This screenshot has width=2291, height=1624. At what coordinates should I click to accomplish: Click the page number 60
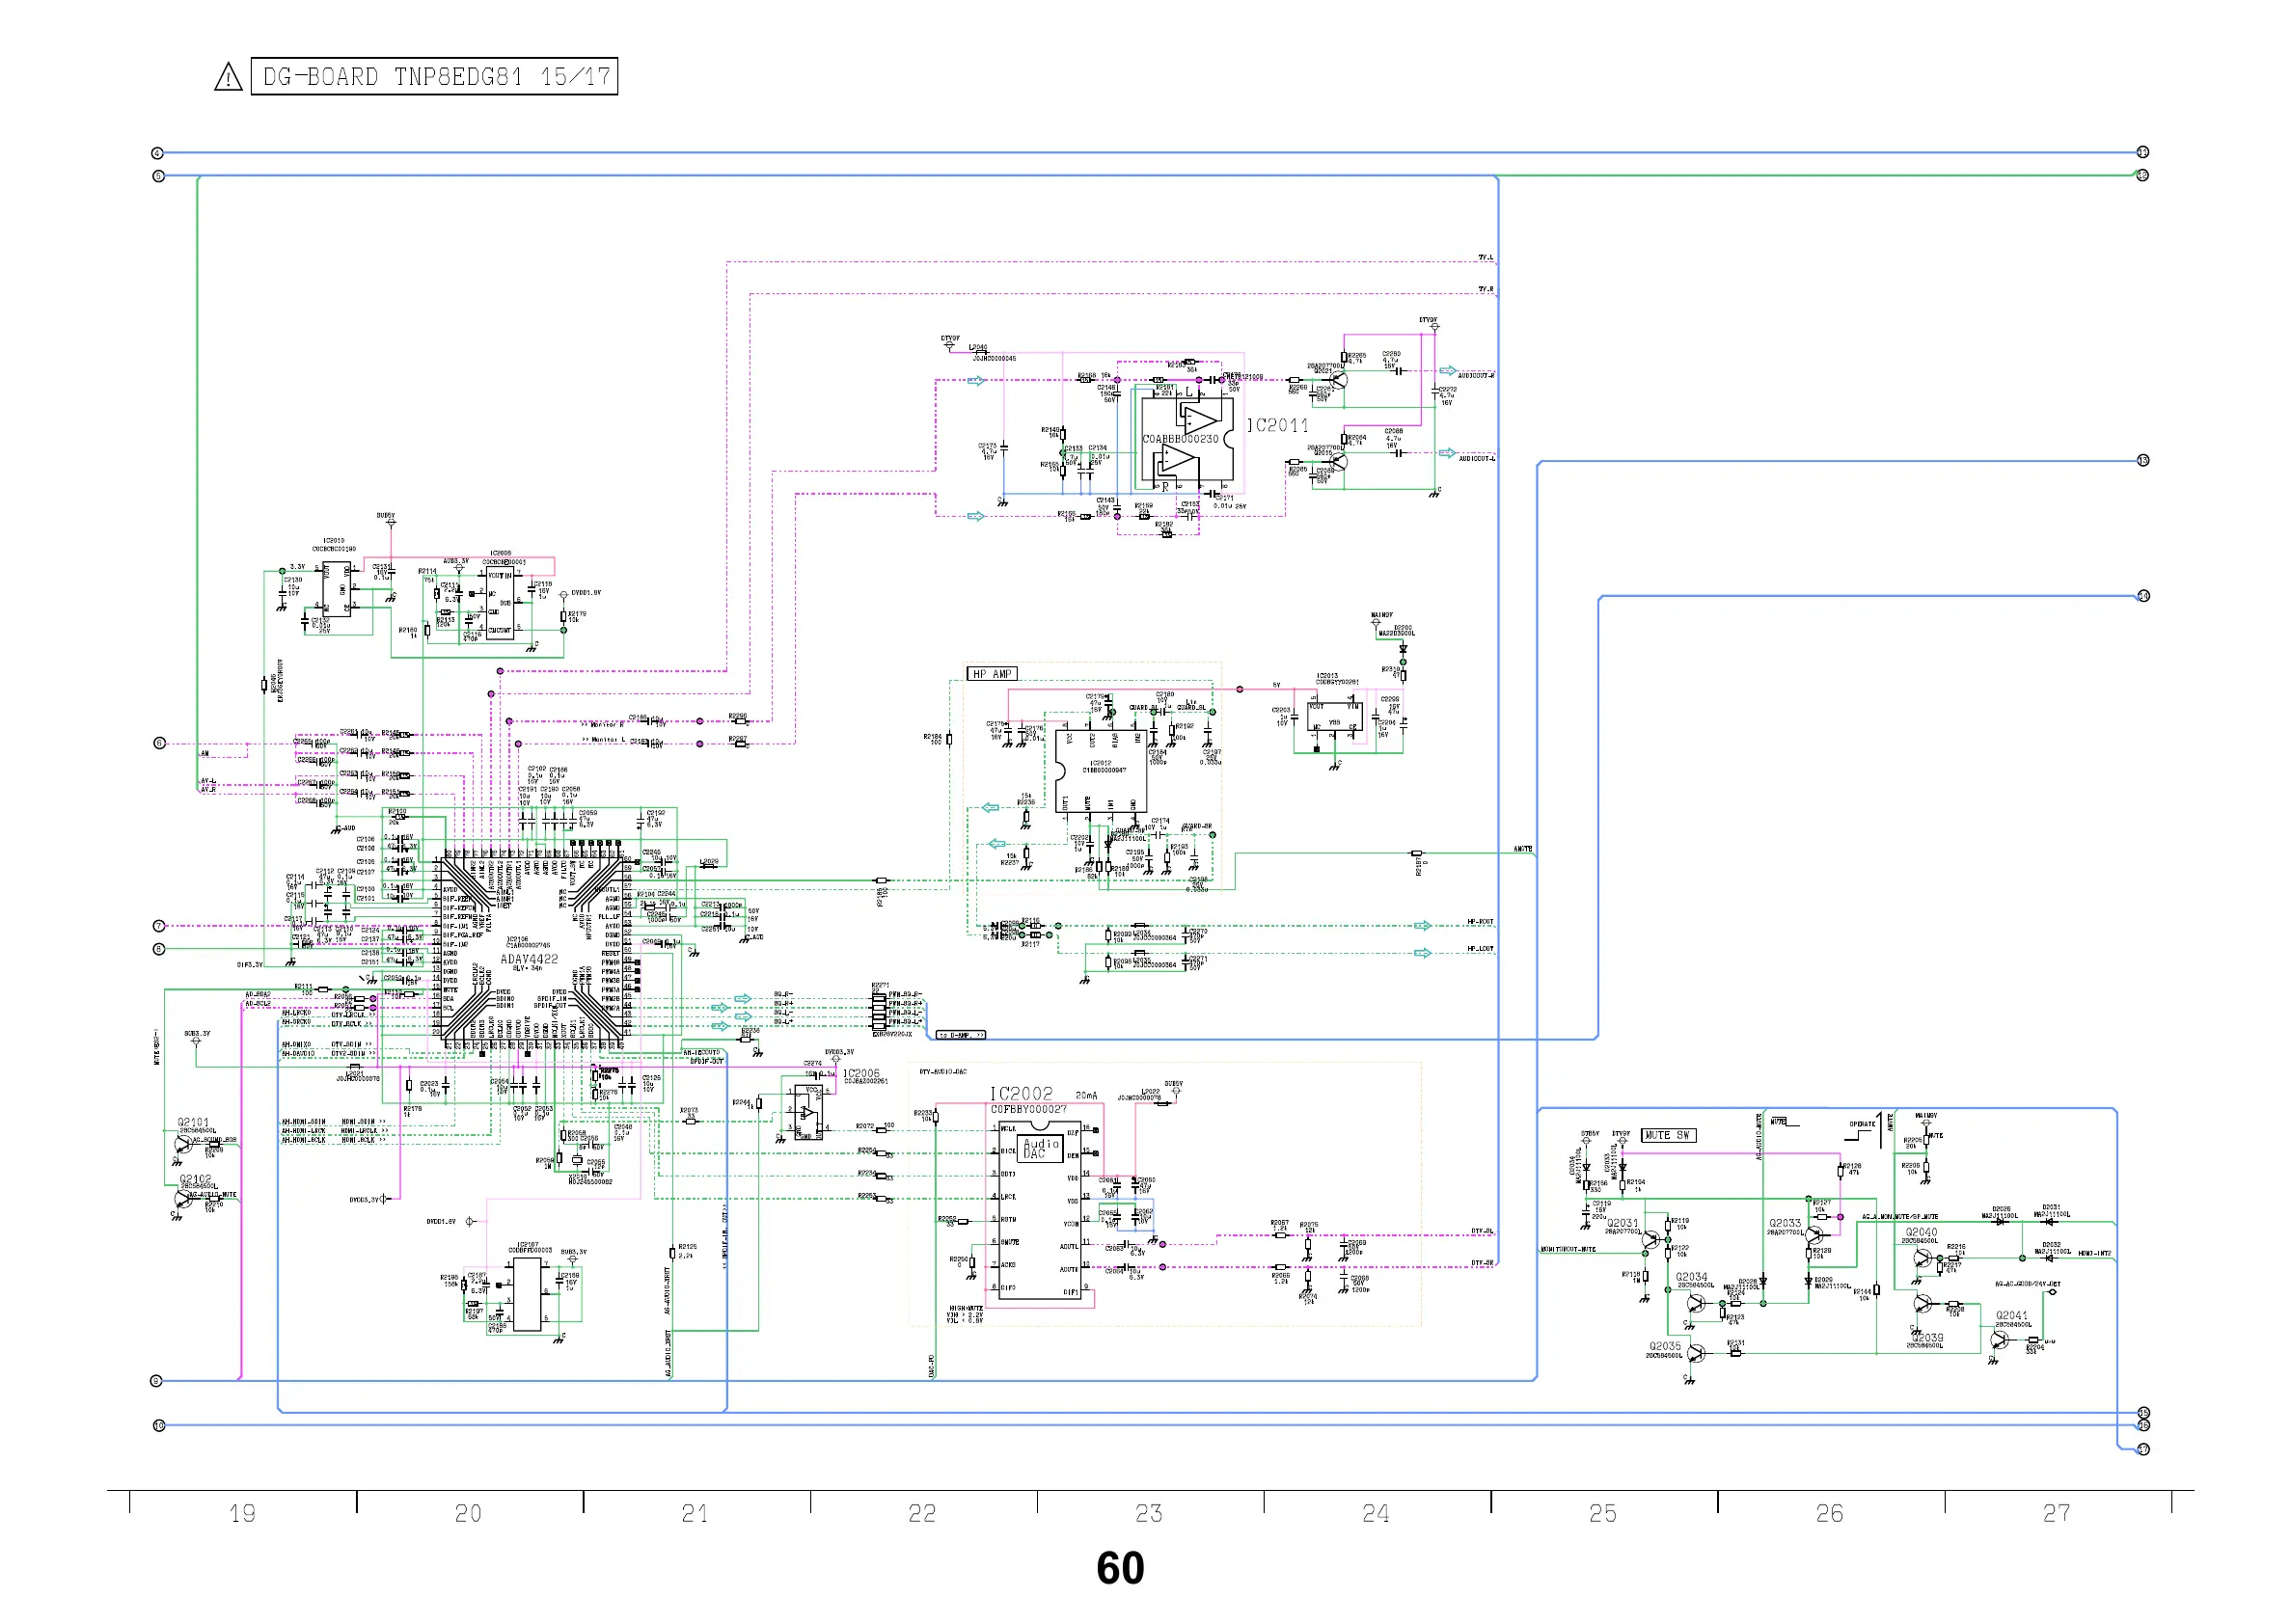pyautogui.click(x=1120, y=1568)
